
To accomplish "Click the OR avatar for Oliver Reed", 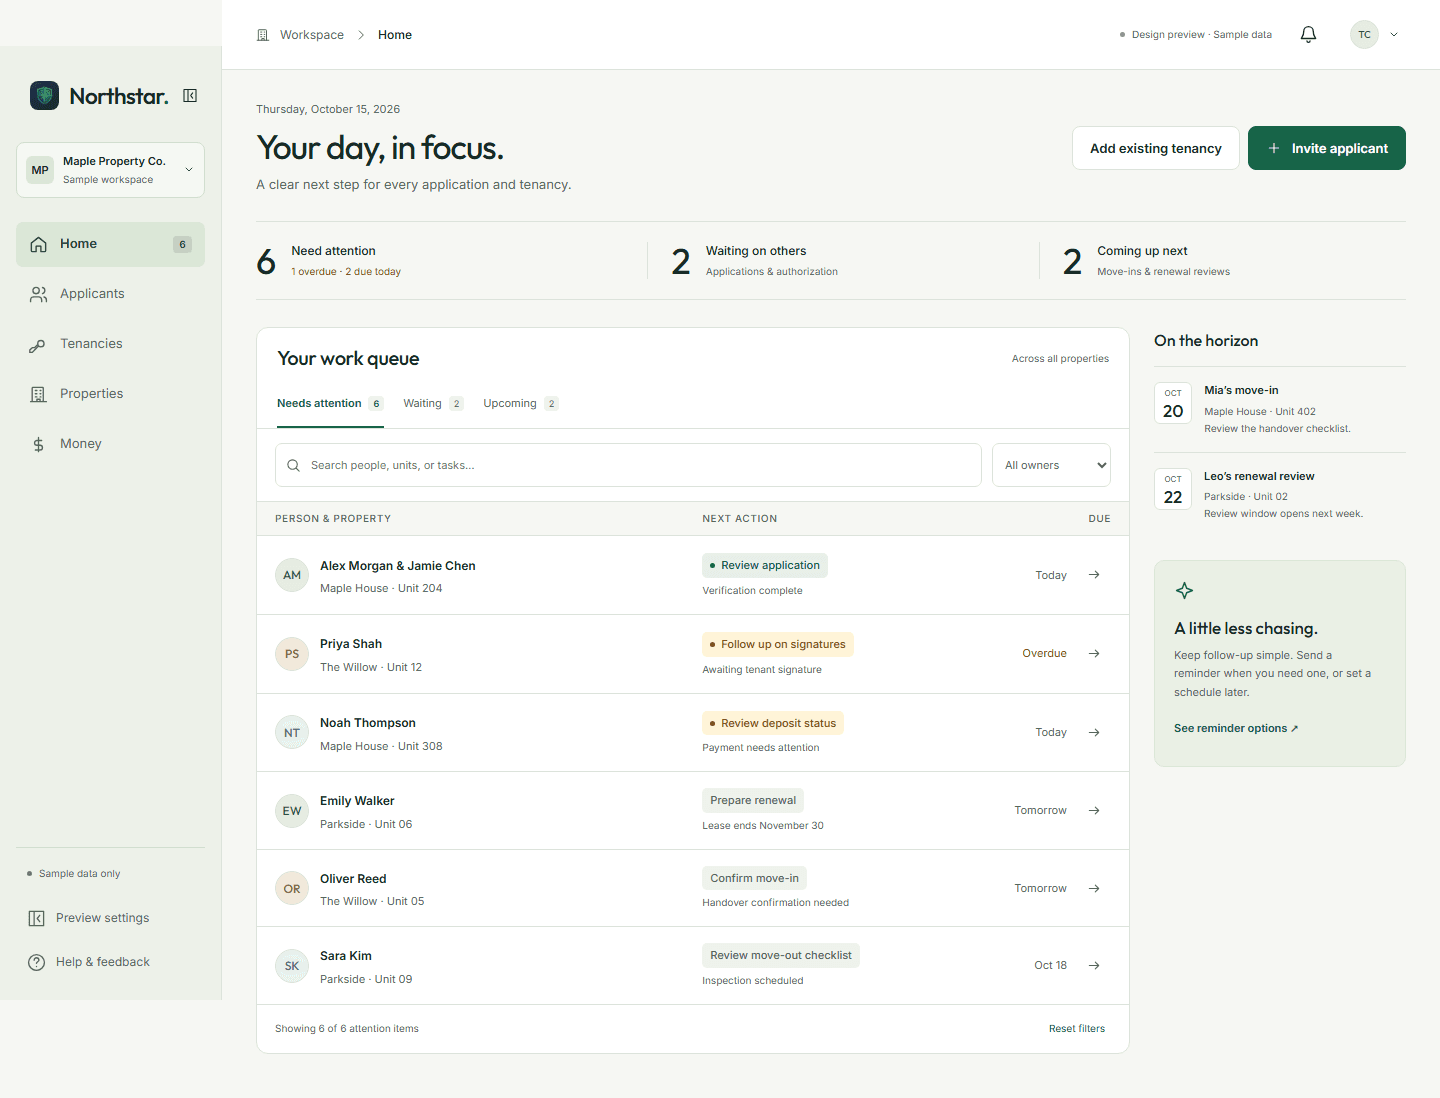I will (x=292, y=889).
